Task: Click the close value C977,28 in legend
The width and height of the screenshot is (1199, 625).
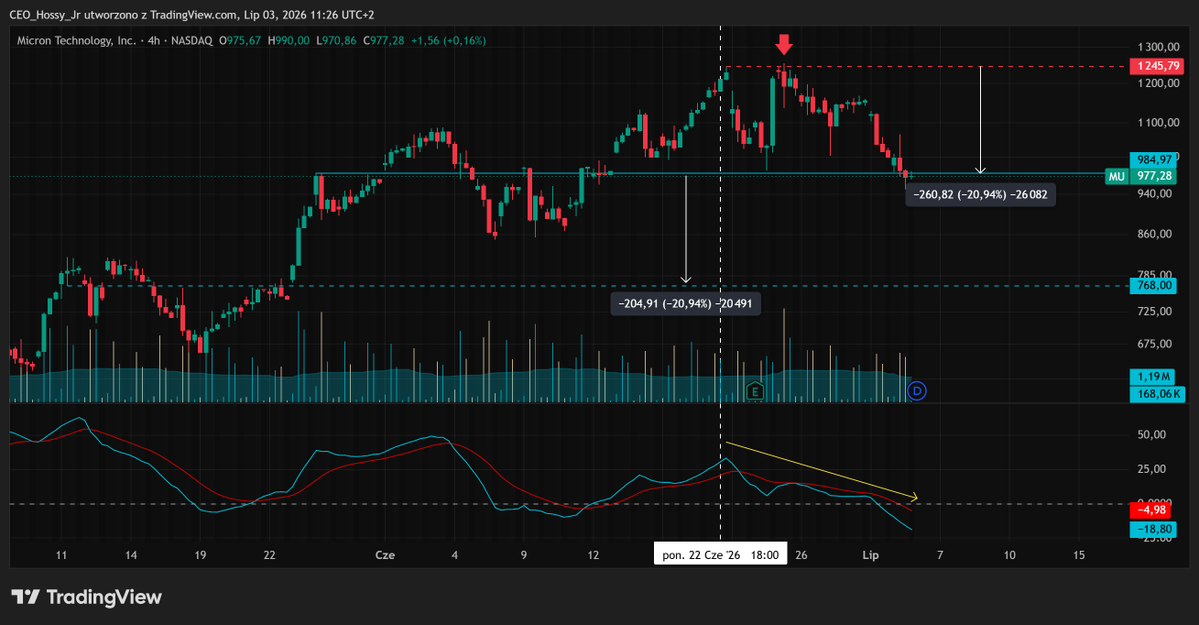Action: tap(384, 41)
